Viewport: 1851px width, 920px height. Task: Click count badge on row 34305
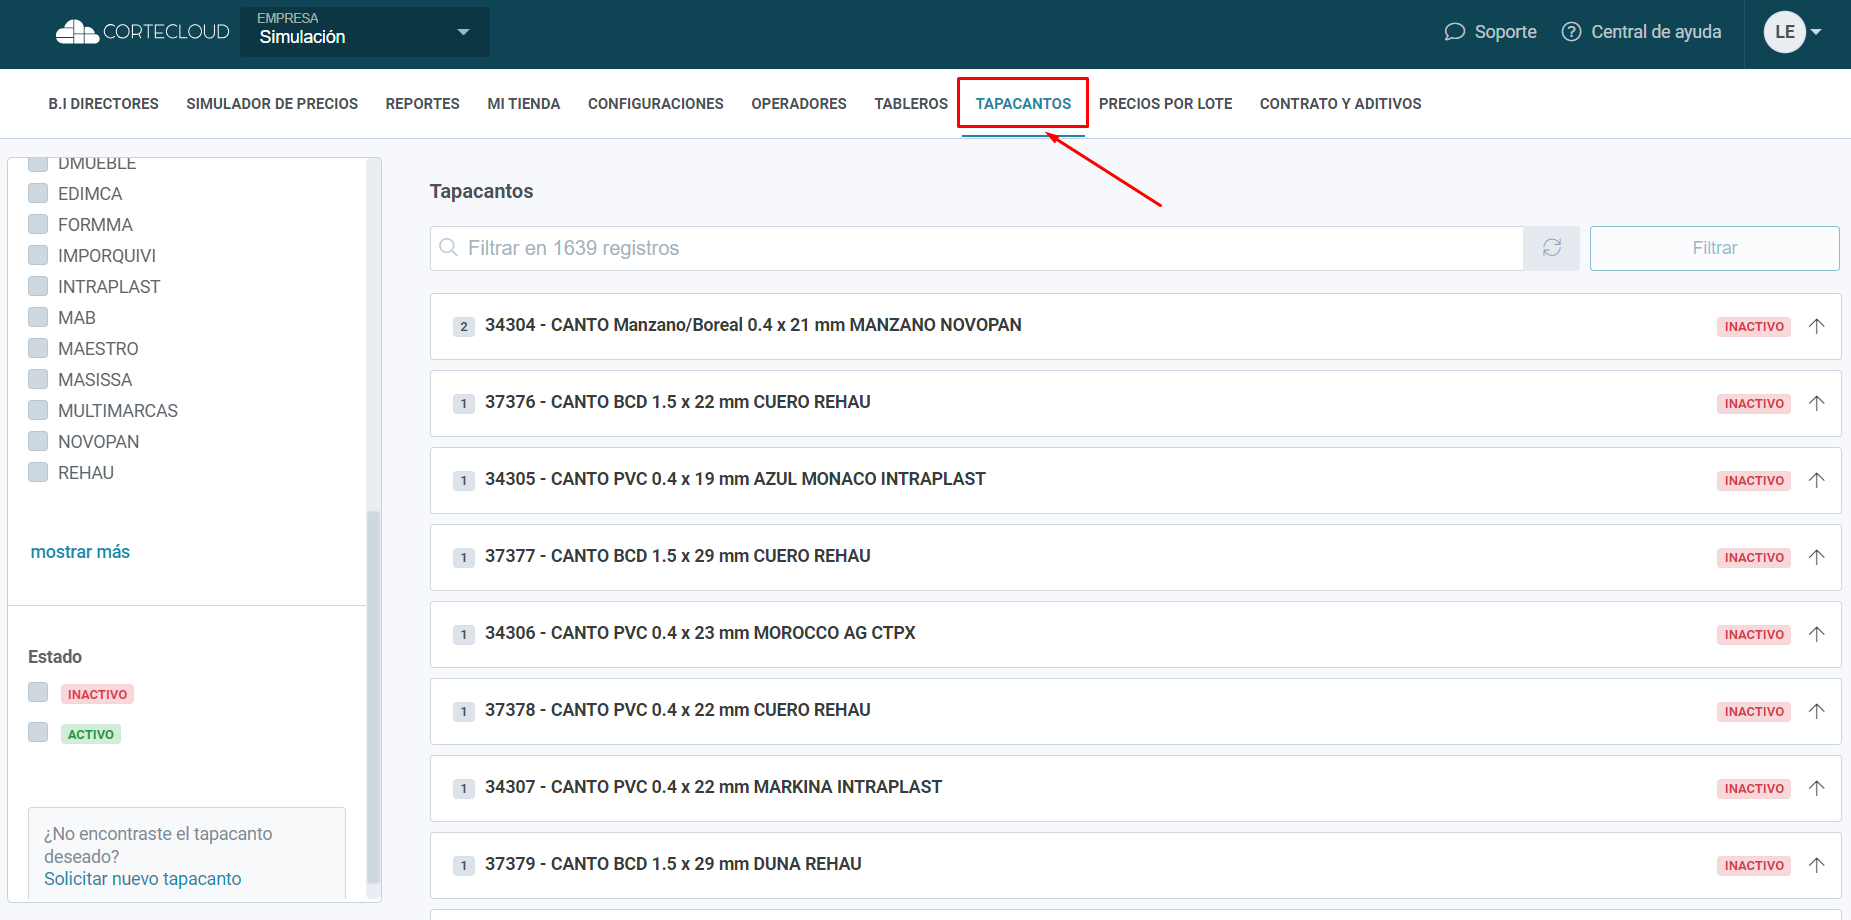coord(464,481)
